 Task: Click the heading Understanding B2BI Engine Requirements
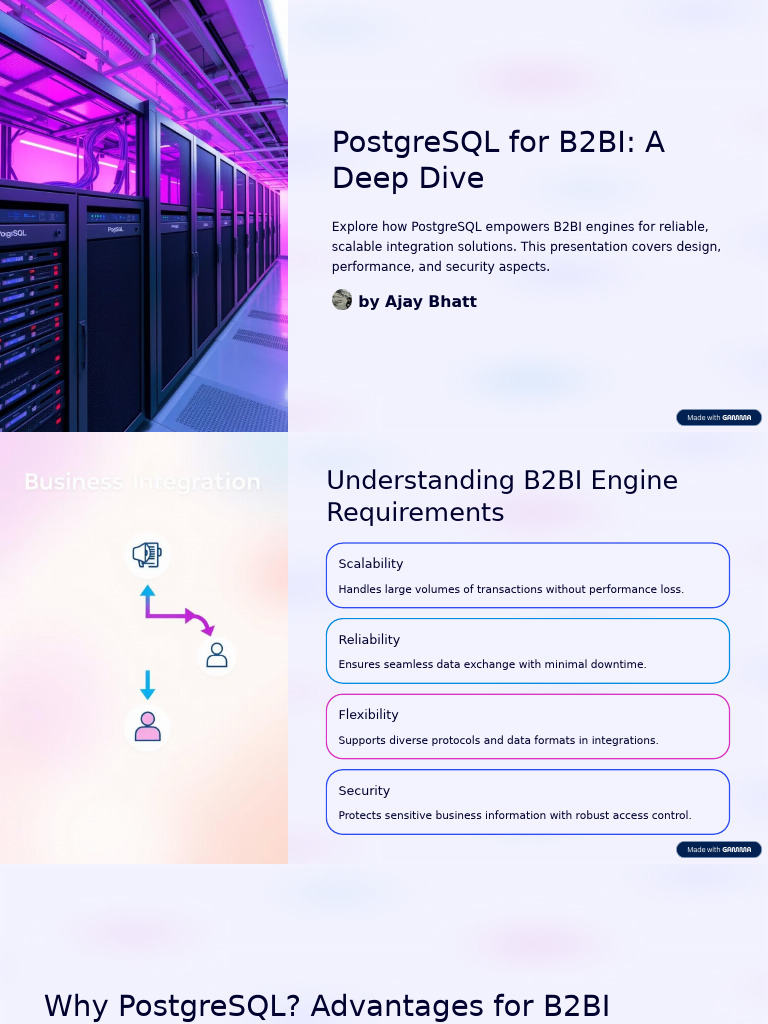tap(502, 496)
